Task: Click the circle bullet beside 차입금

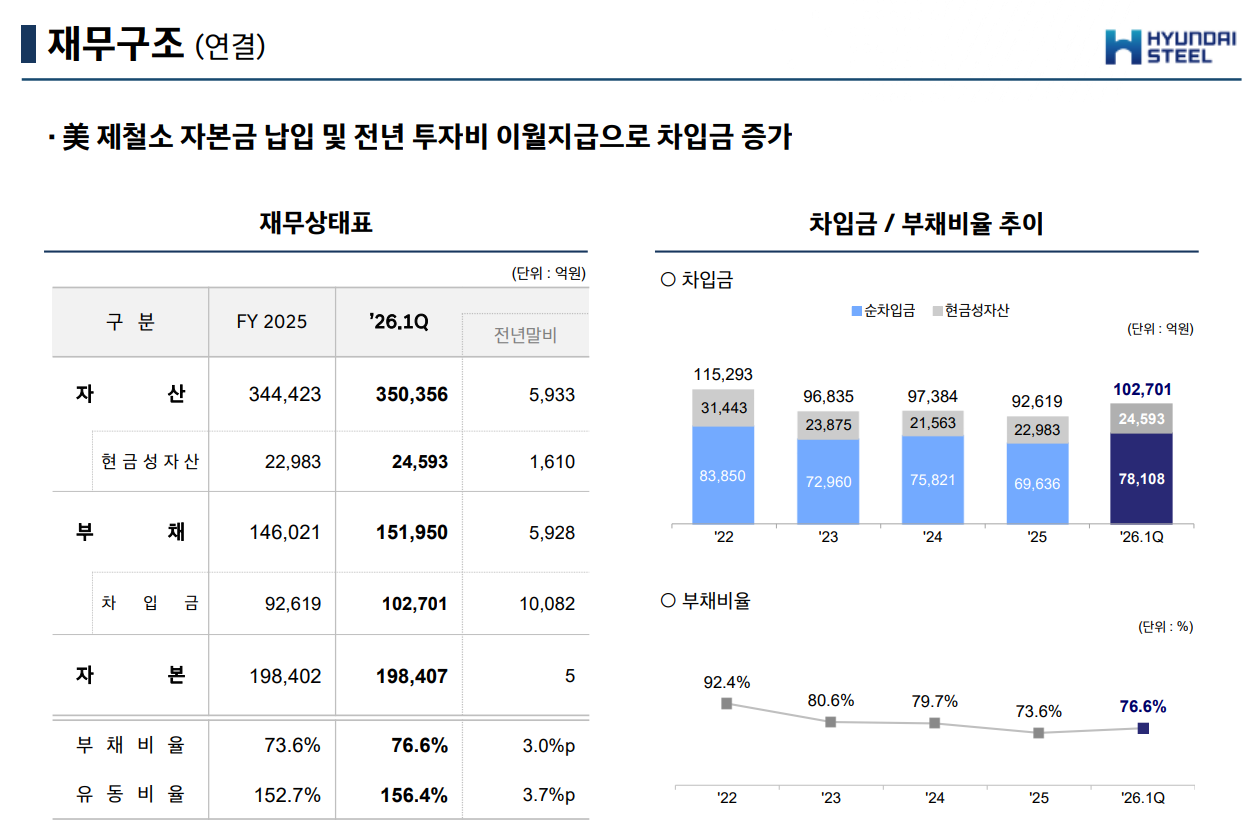Action: point(668,280)
